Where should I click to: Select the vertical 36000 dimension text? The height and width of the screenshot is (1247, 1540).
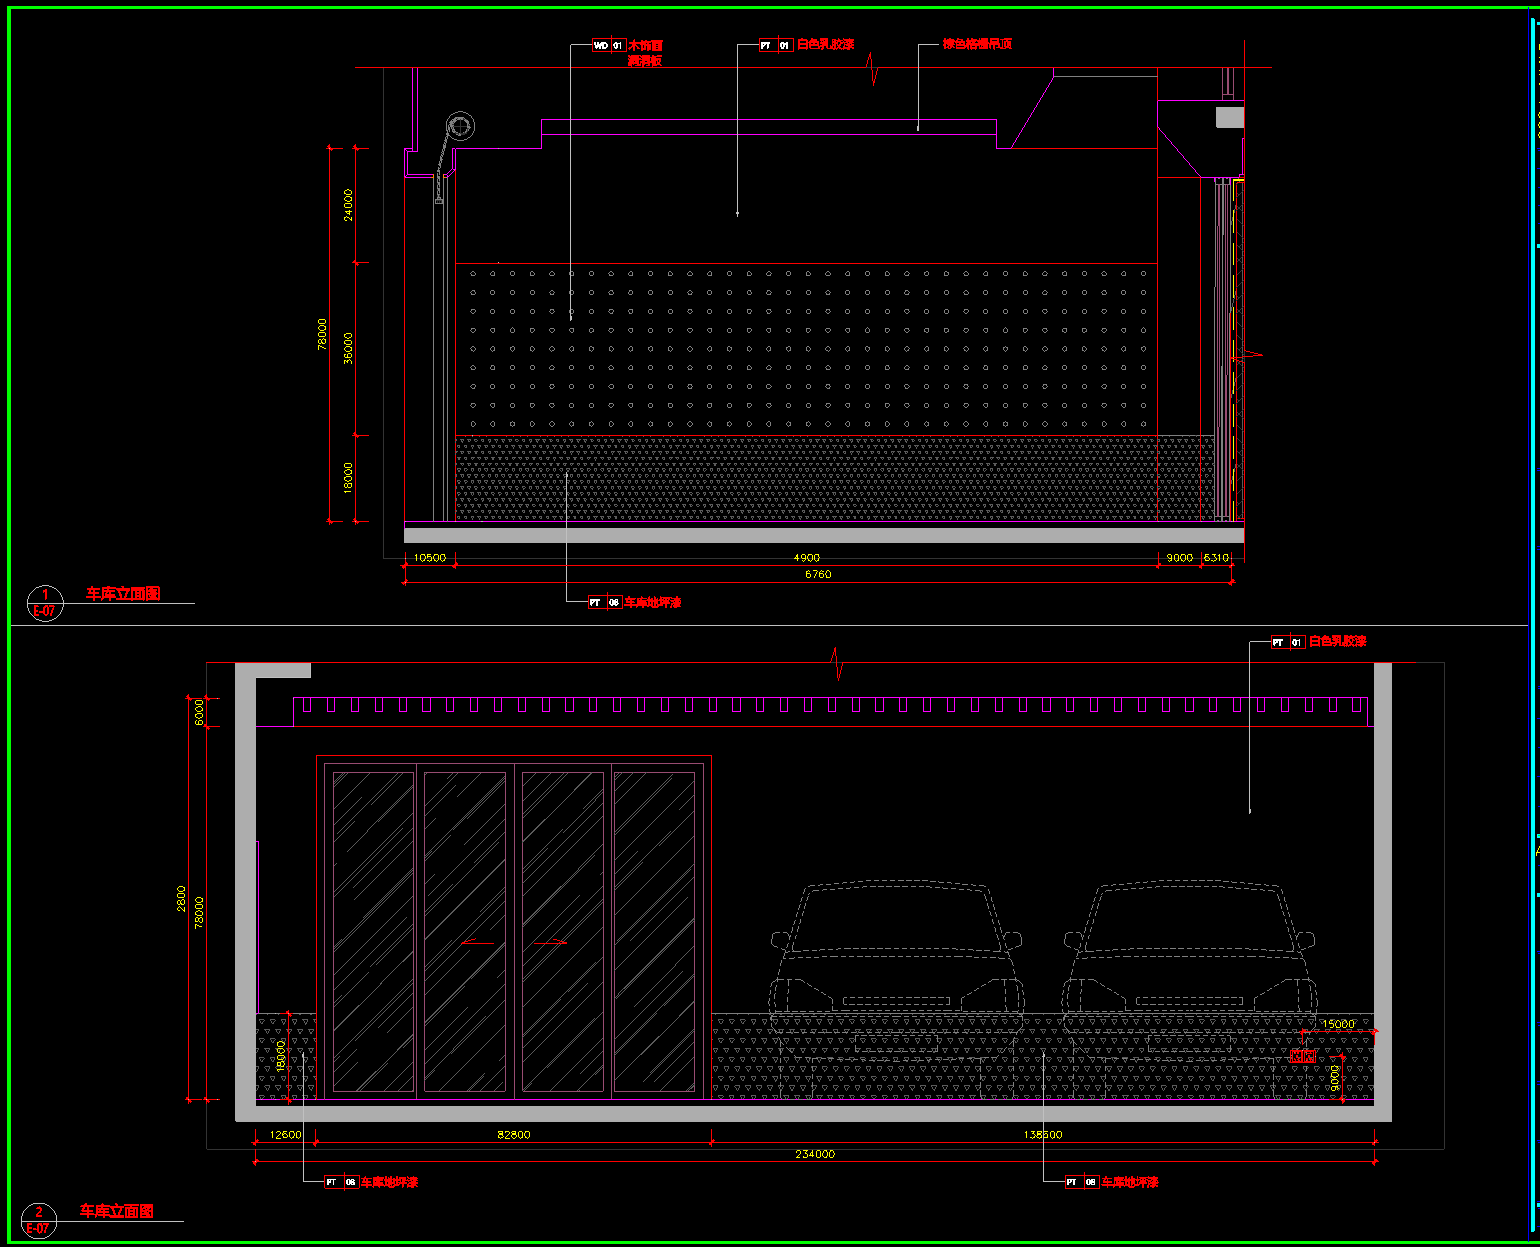348,348
